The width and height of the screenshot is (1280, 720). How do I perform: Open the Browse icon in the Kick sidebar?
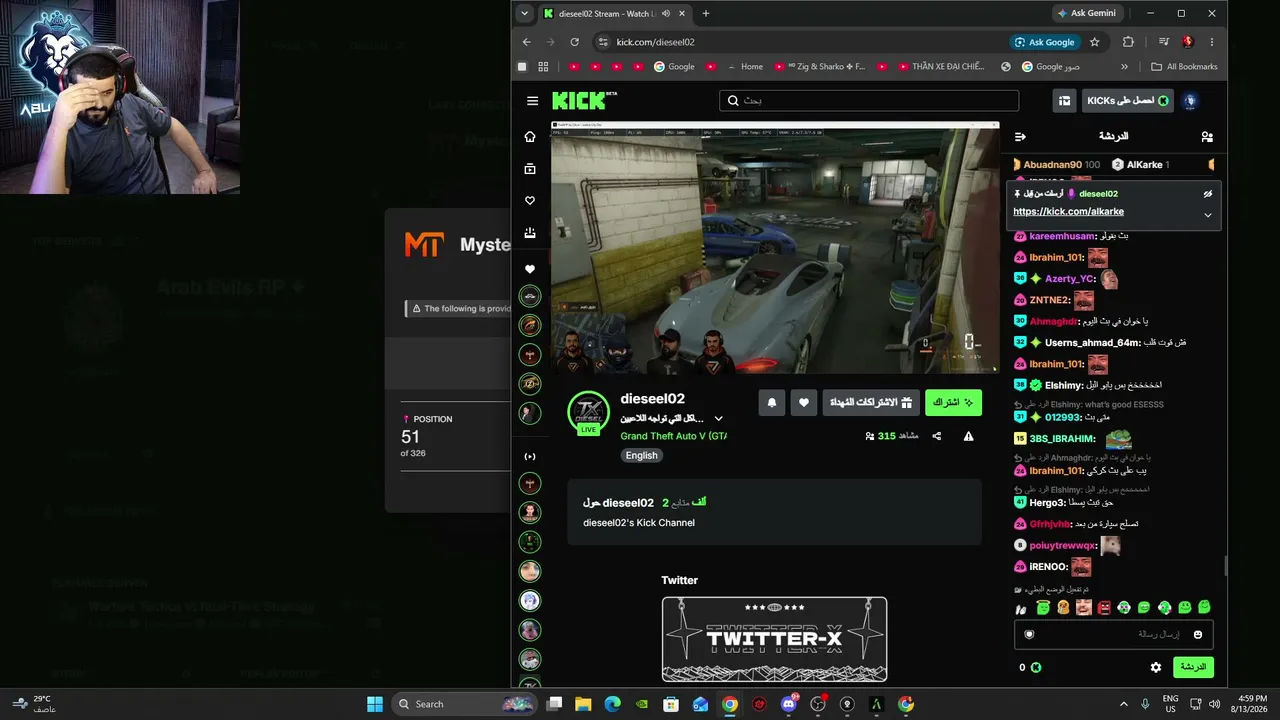click(530, 169)
